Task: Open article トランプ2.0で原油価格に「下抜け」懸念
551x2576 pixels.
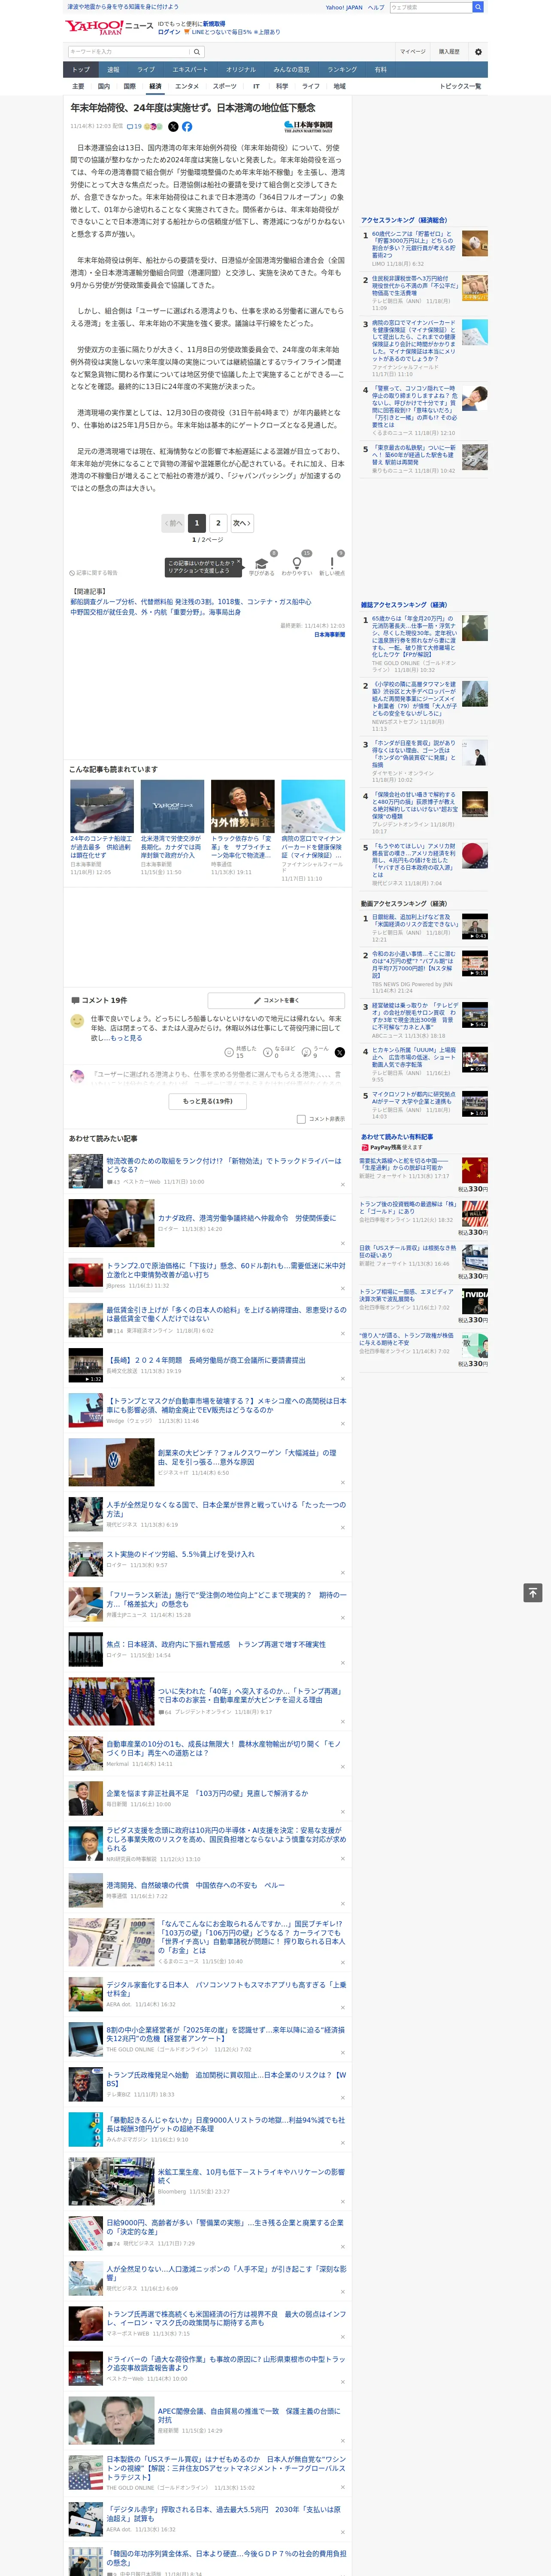Action: (226, 1270)
